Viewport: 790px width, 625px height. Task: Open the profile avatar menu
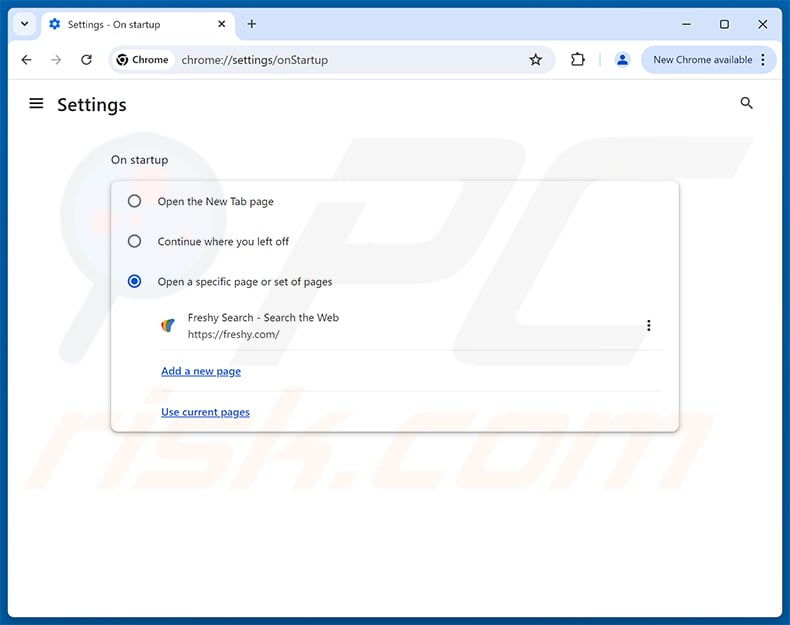[622, 59]
